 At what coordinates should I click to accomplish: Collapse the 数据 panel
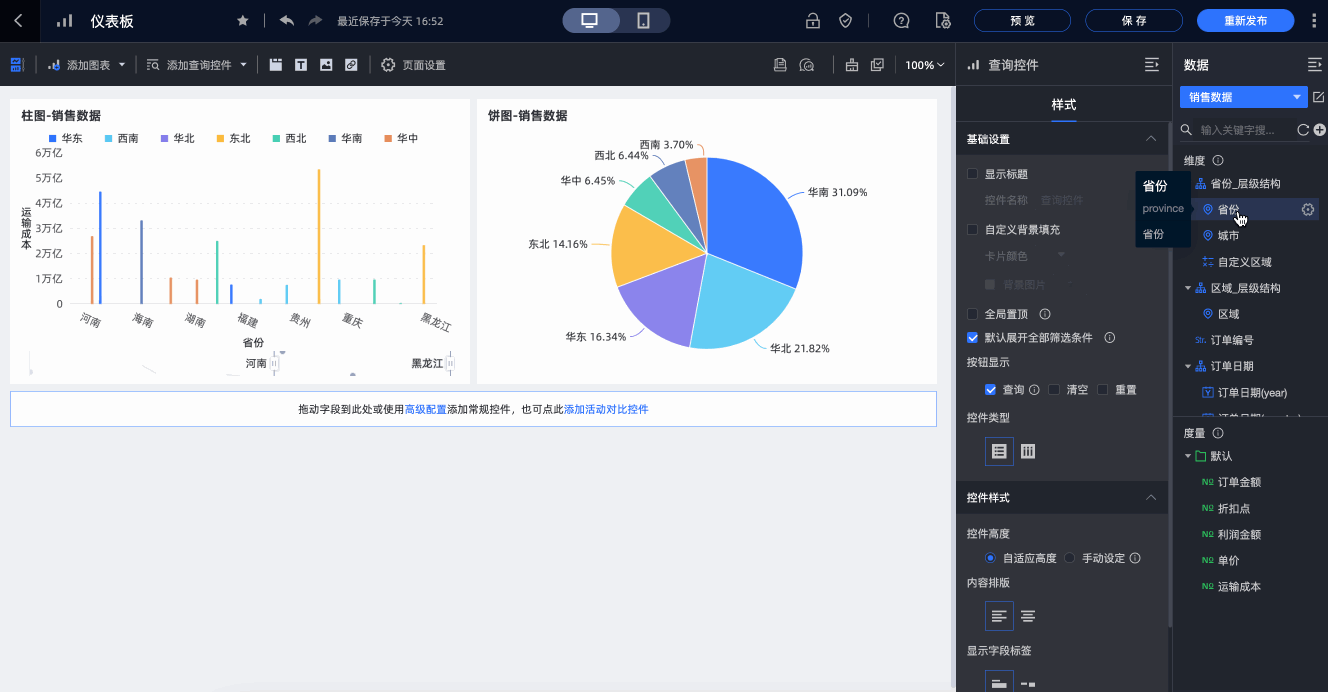point(1315,65)
